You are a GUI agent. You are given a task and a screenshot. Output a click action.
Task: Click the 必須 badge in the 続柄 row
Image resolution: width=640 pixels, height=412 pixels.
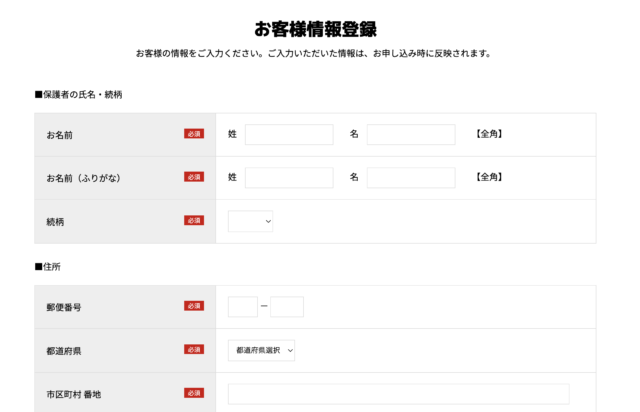coord(194,221)
